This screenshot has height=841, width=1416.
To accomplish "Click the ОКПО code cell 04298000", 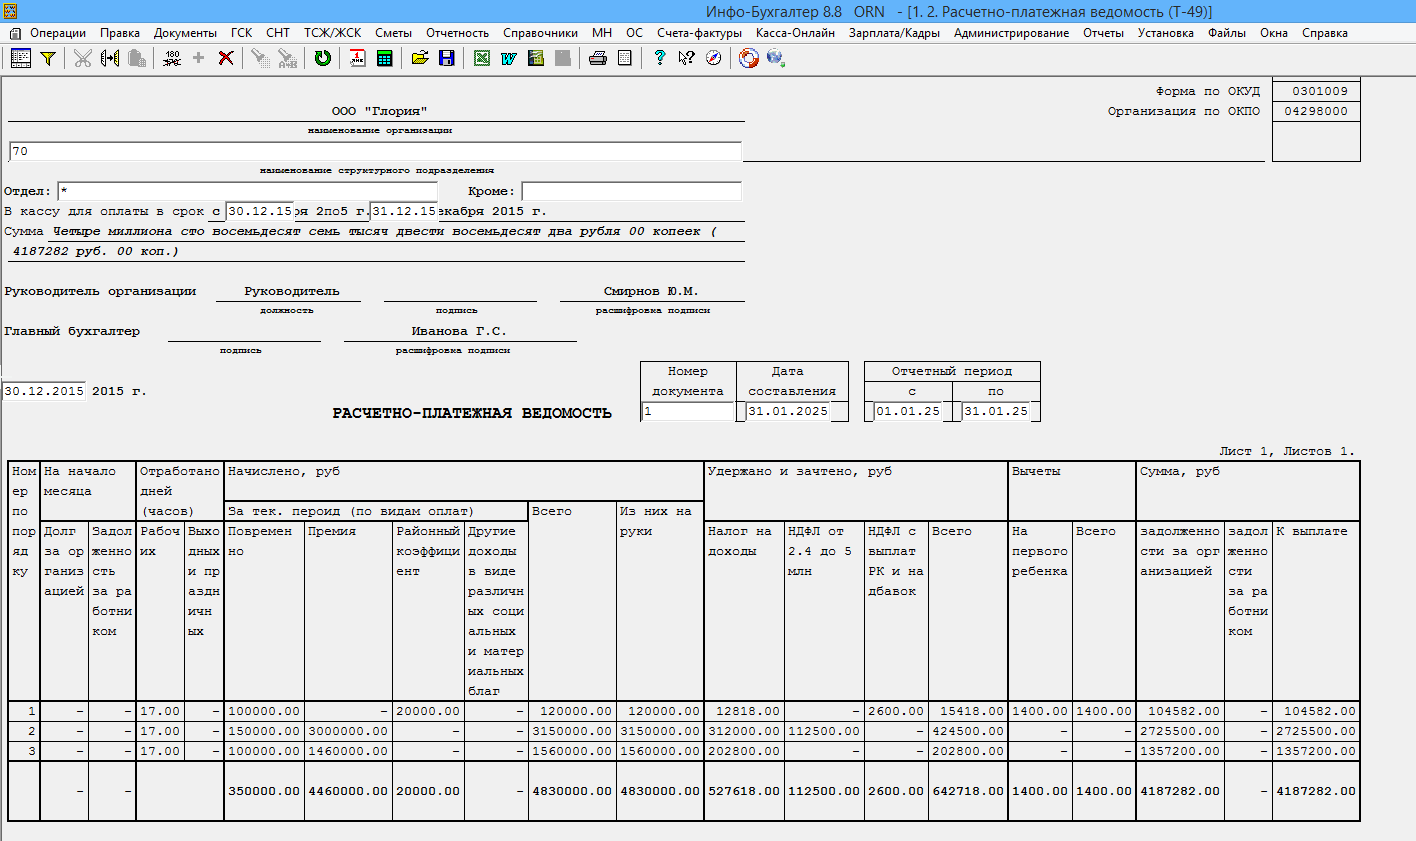I will click(x=1316, y=111).
